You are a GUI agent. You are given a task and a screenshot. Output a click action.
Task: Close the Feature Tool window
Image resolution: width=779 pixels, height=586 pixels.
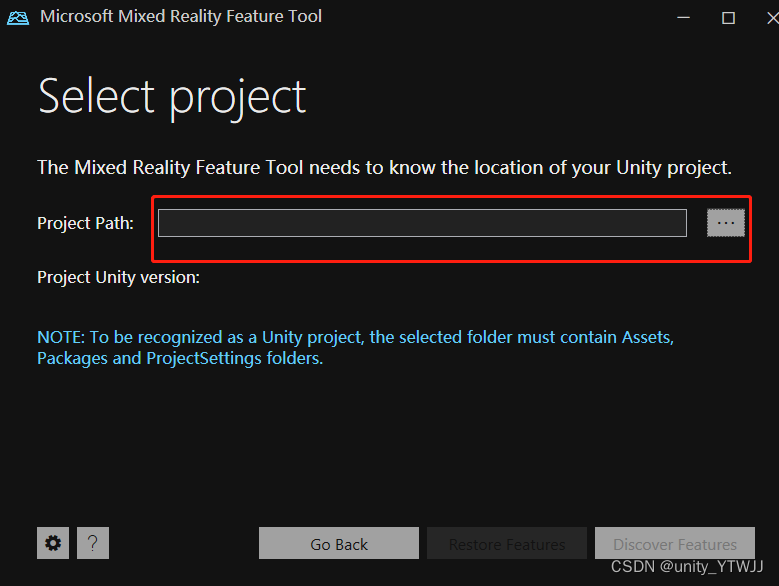point(772,18)
